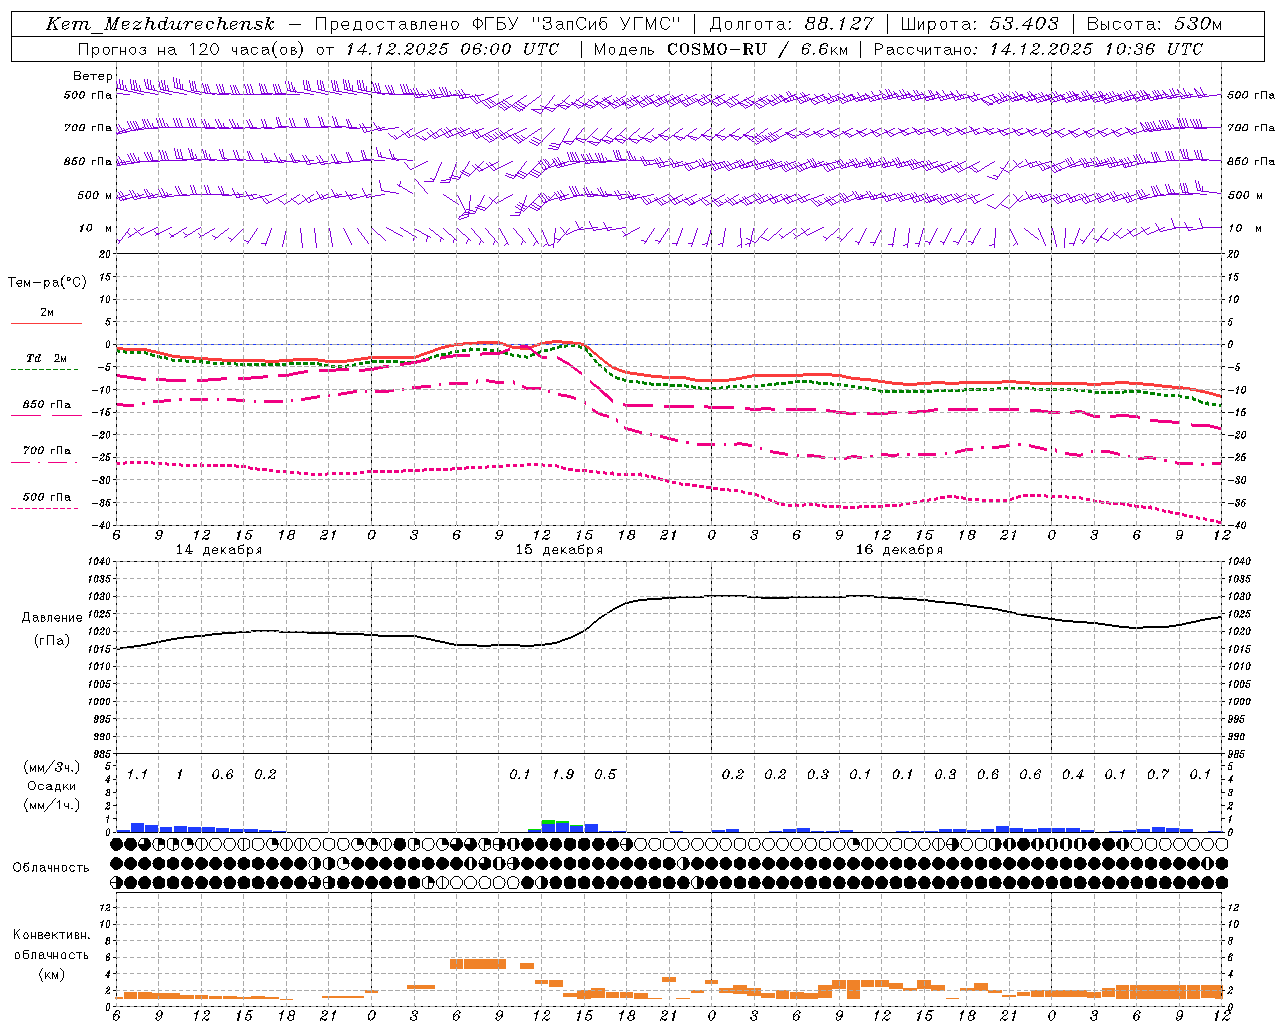Click the longitude value "Долгота: 88.127"
1280x1024 pixels.
pos(791,24)
